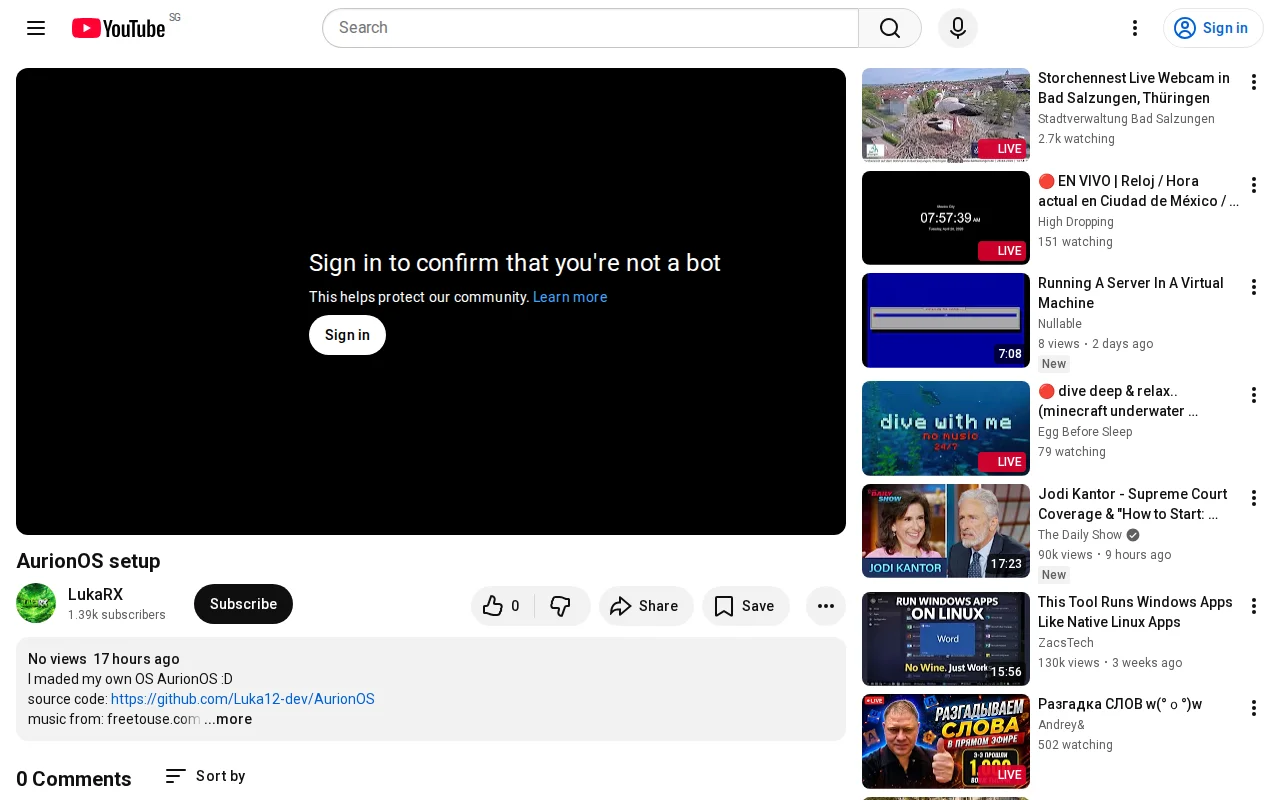Open Andrey& channel name
The image size is (1280, 800).
point(1061,725)
